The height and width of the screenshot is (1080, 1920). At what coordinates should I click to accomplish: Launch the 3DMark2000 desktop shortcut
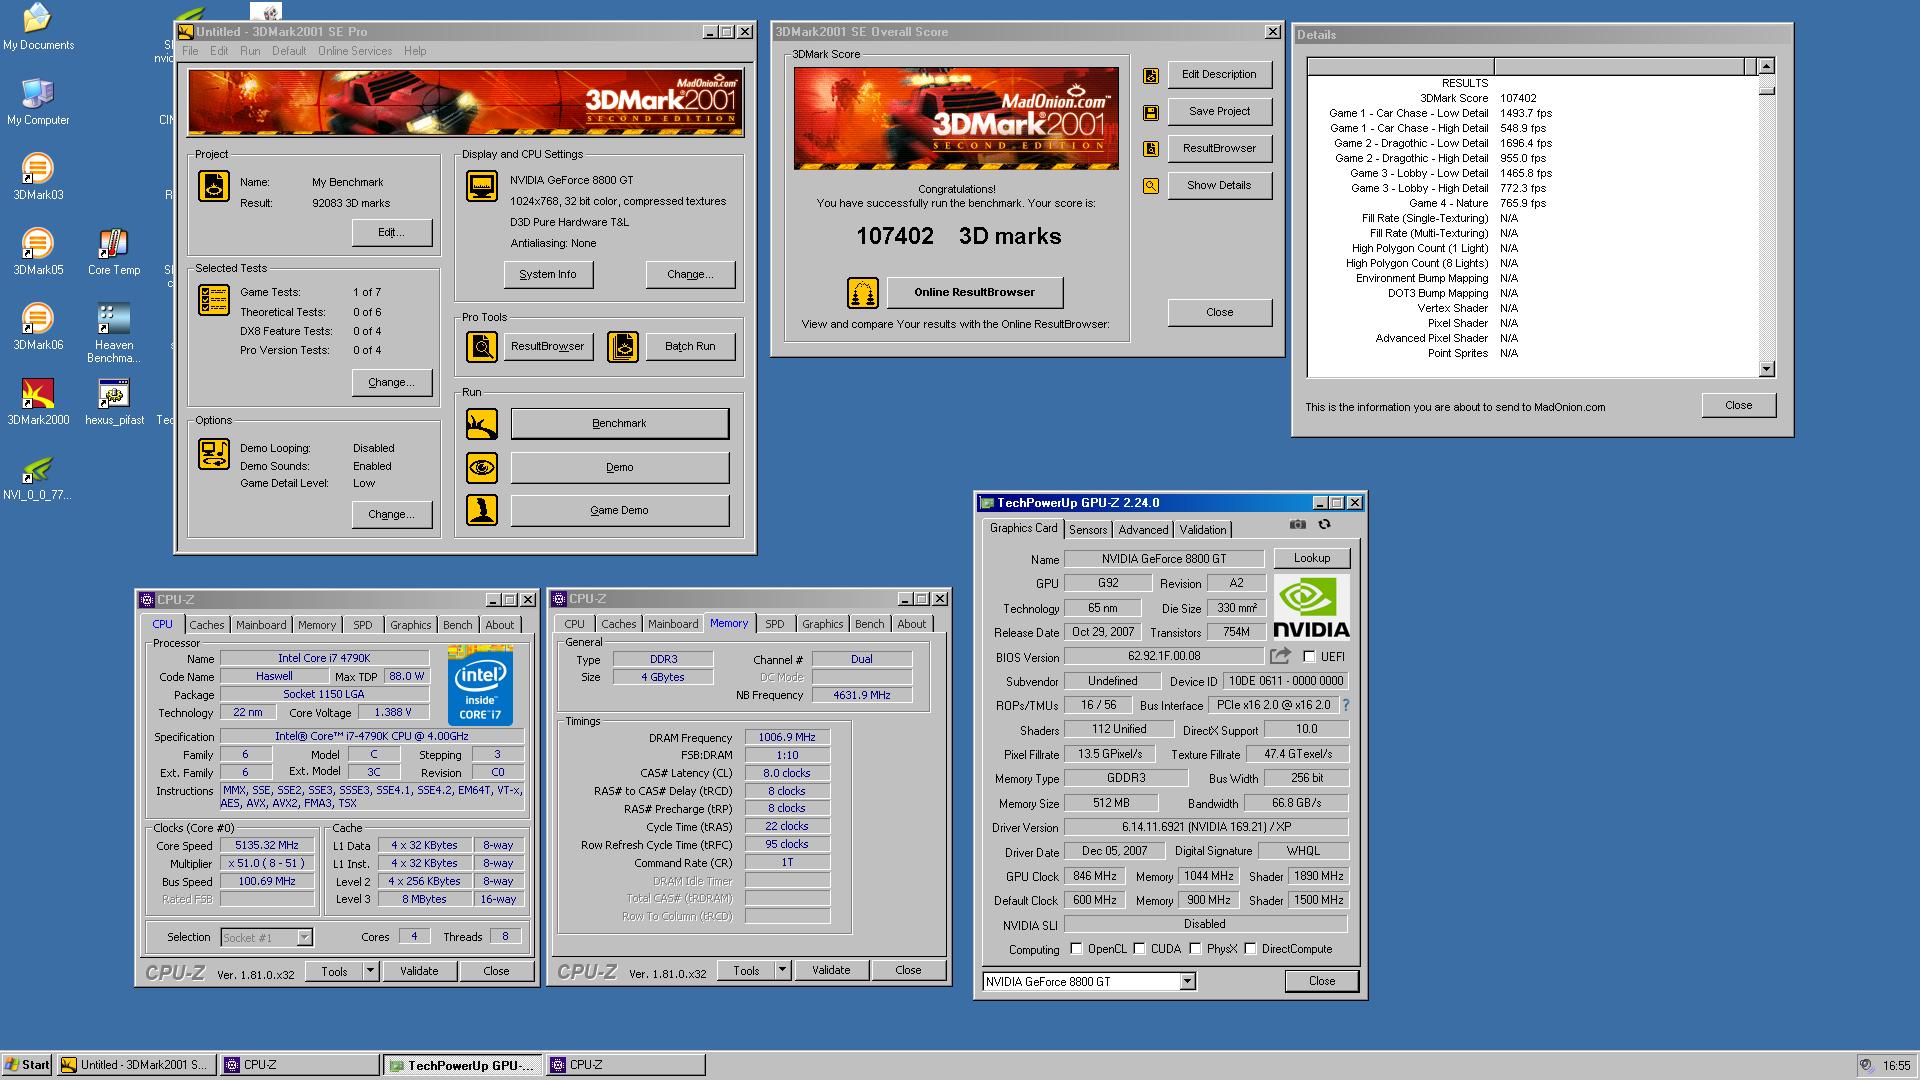(38, 401)
